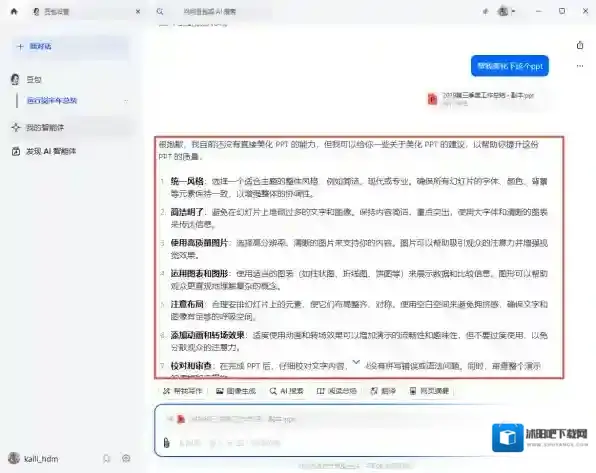The image size is (596, 473).
Task: Click the magnifier icon in the address bar
Action: (160, 12)
